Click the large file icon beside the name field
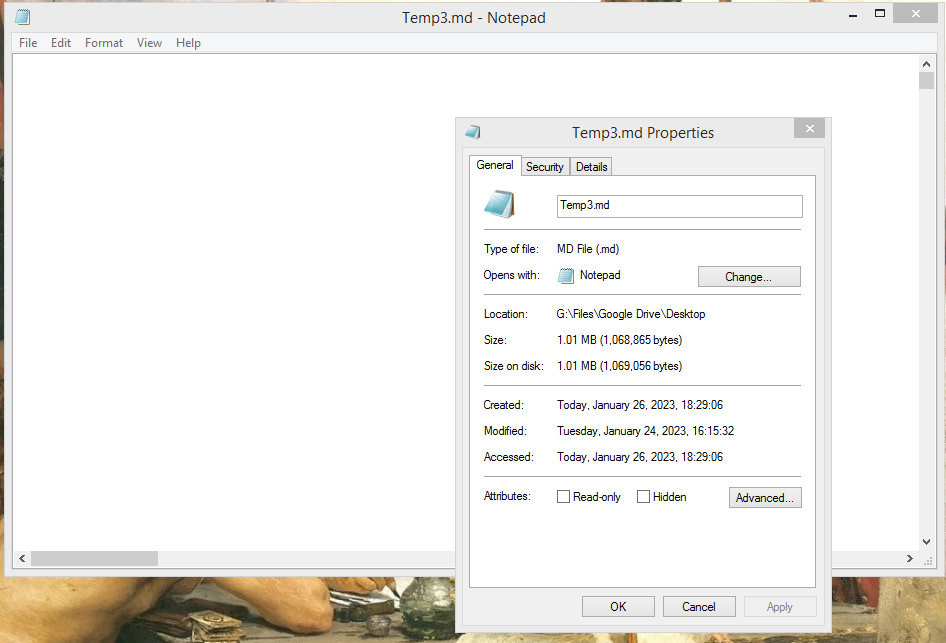 coord(499,204)
